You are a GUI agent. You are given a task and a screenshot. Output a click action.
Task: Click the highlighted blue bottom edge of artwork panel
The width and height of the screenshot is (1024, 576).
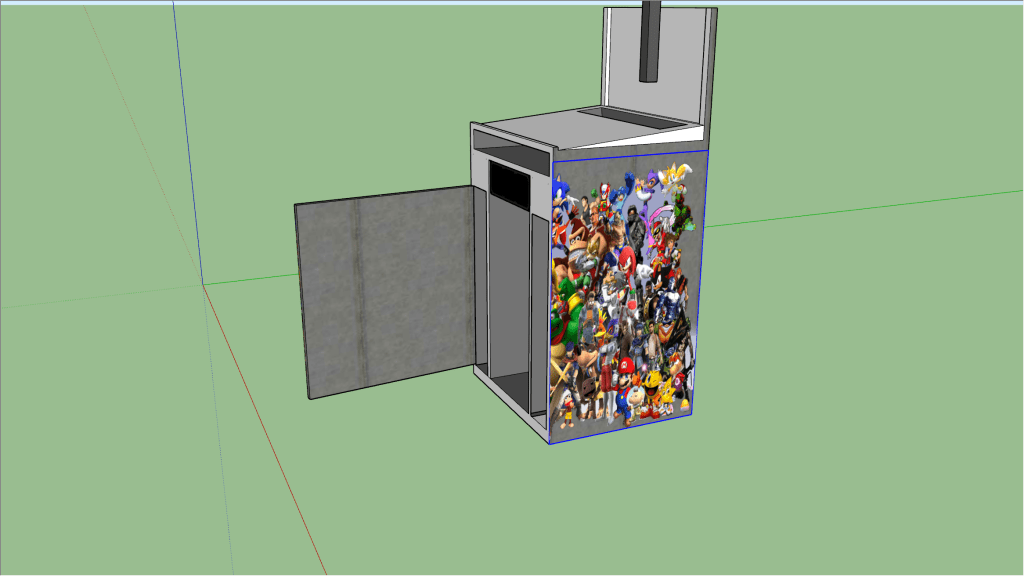620,428
